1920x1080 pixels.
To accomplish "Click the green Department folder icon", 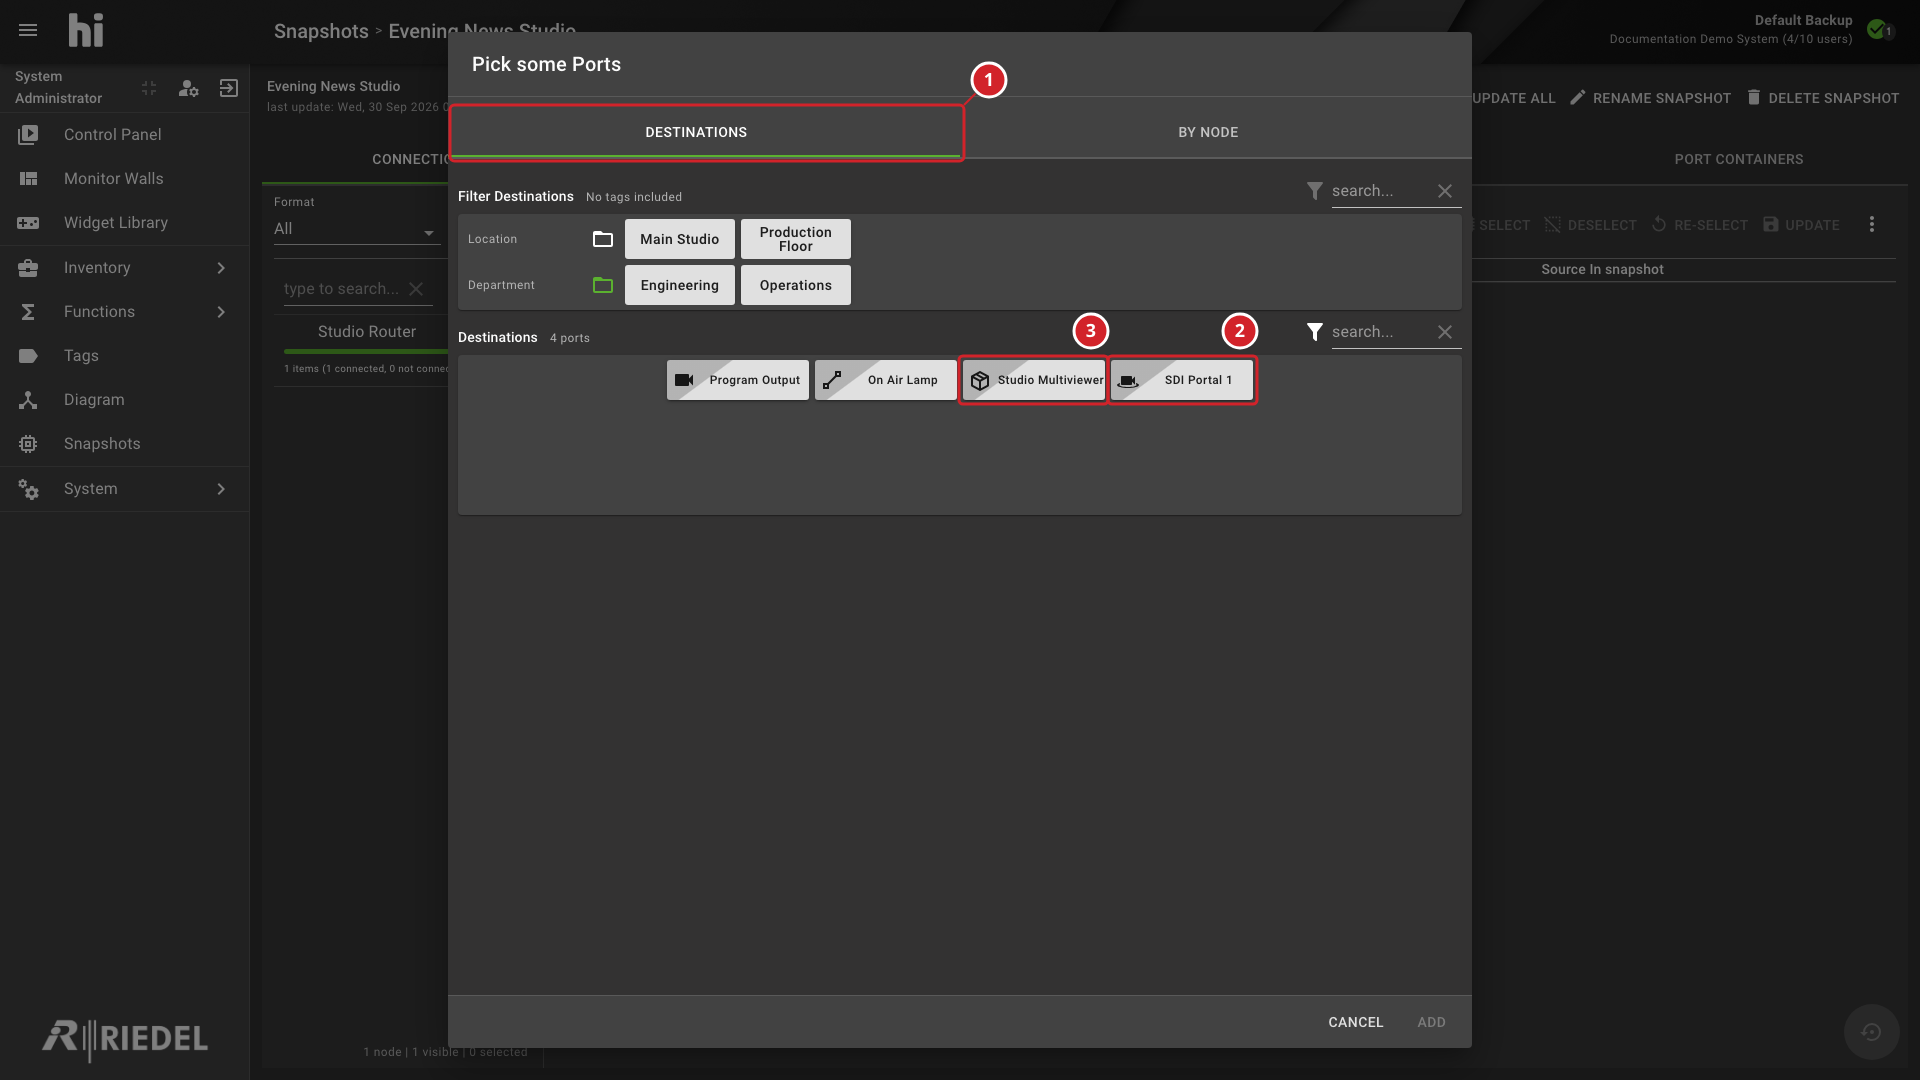I will point(603,285).
